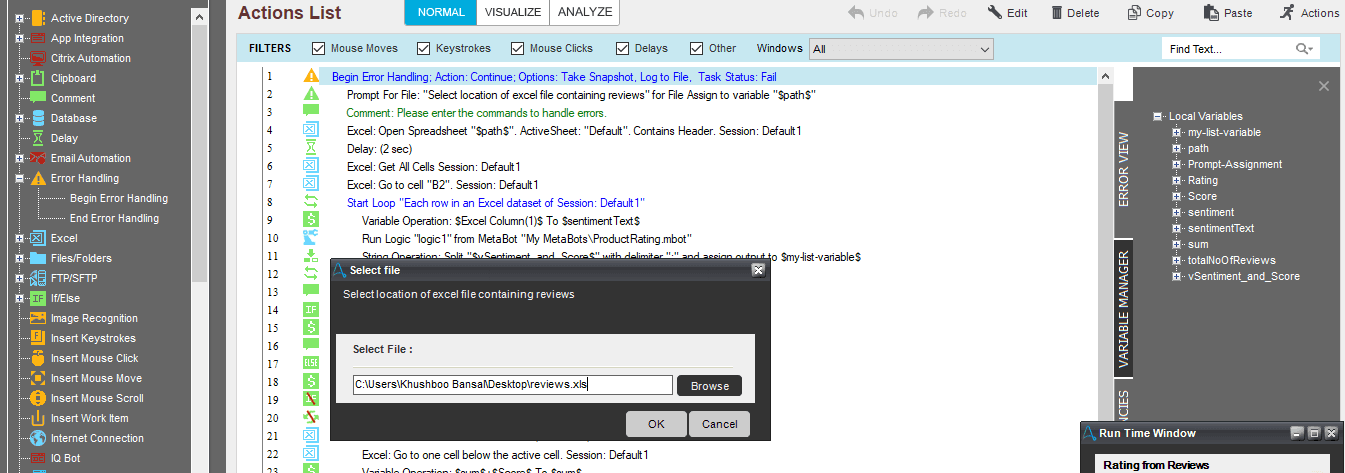1345x473 pixels.
Task: Select the Internet Connection globe icon
Action: click(37, 438)
